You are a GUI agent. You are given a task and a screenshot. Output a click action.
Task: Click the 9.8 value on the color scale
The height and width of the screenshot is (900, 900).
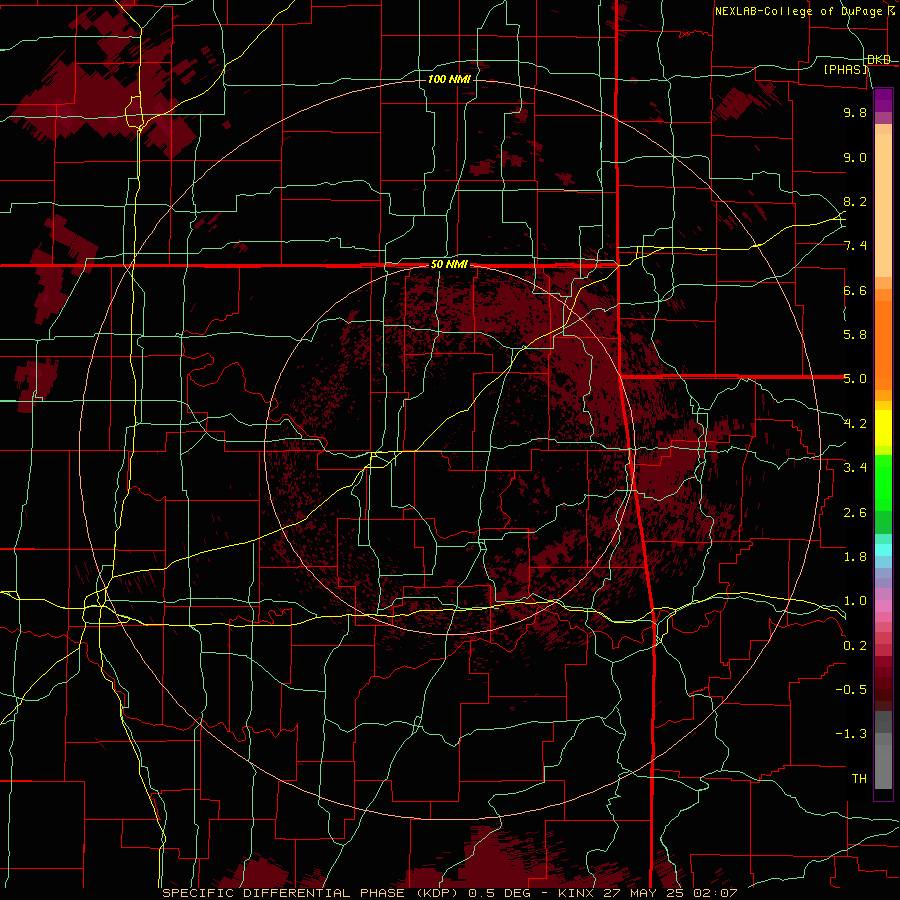(855, 112)
